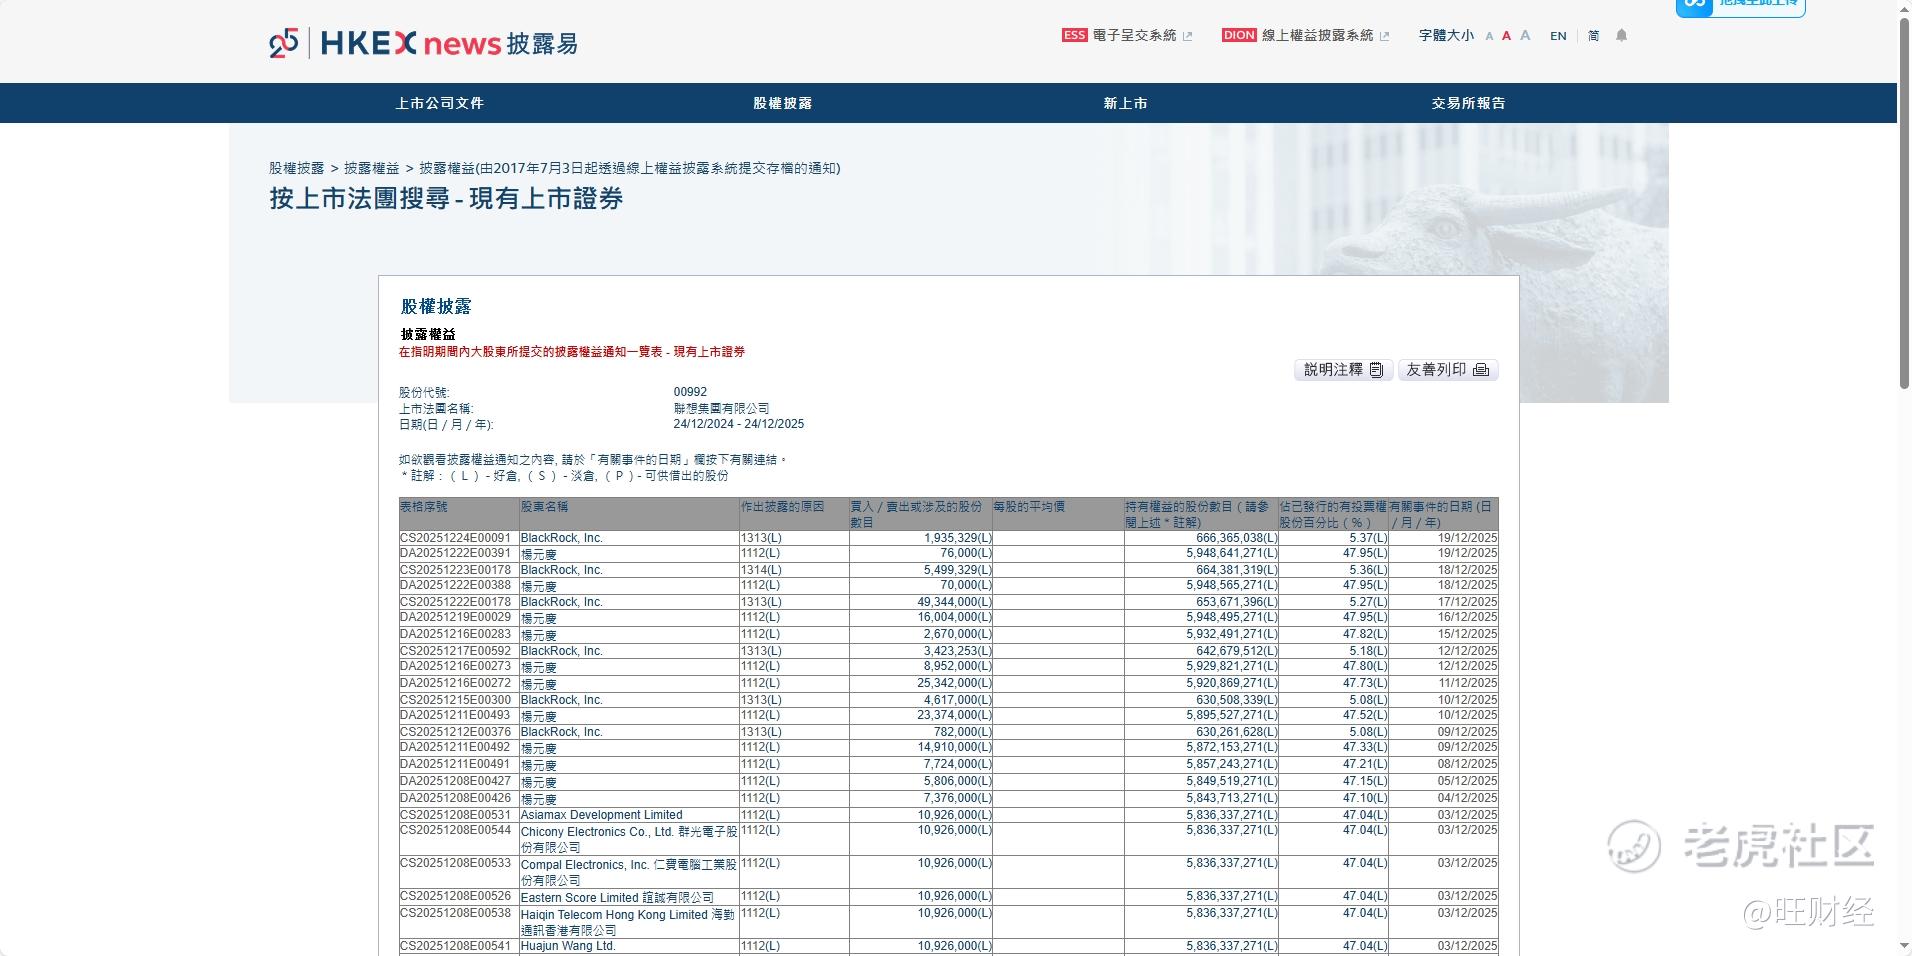Switch language to EN

[x=1558, y=36]
